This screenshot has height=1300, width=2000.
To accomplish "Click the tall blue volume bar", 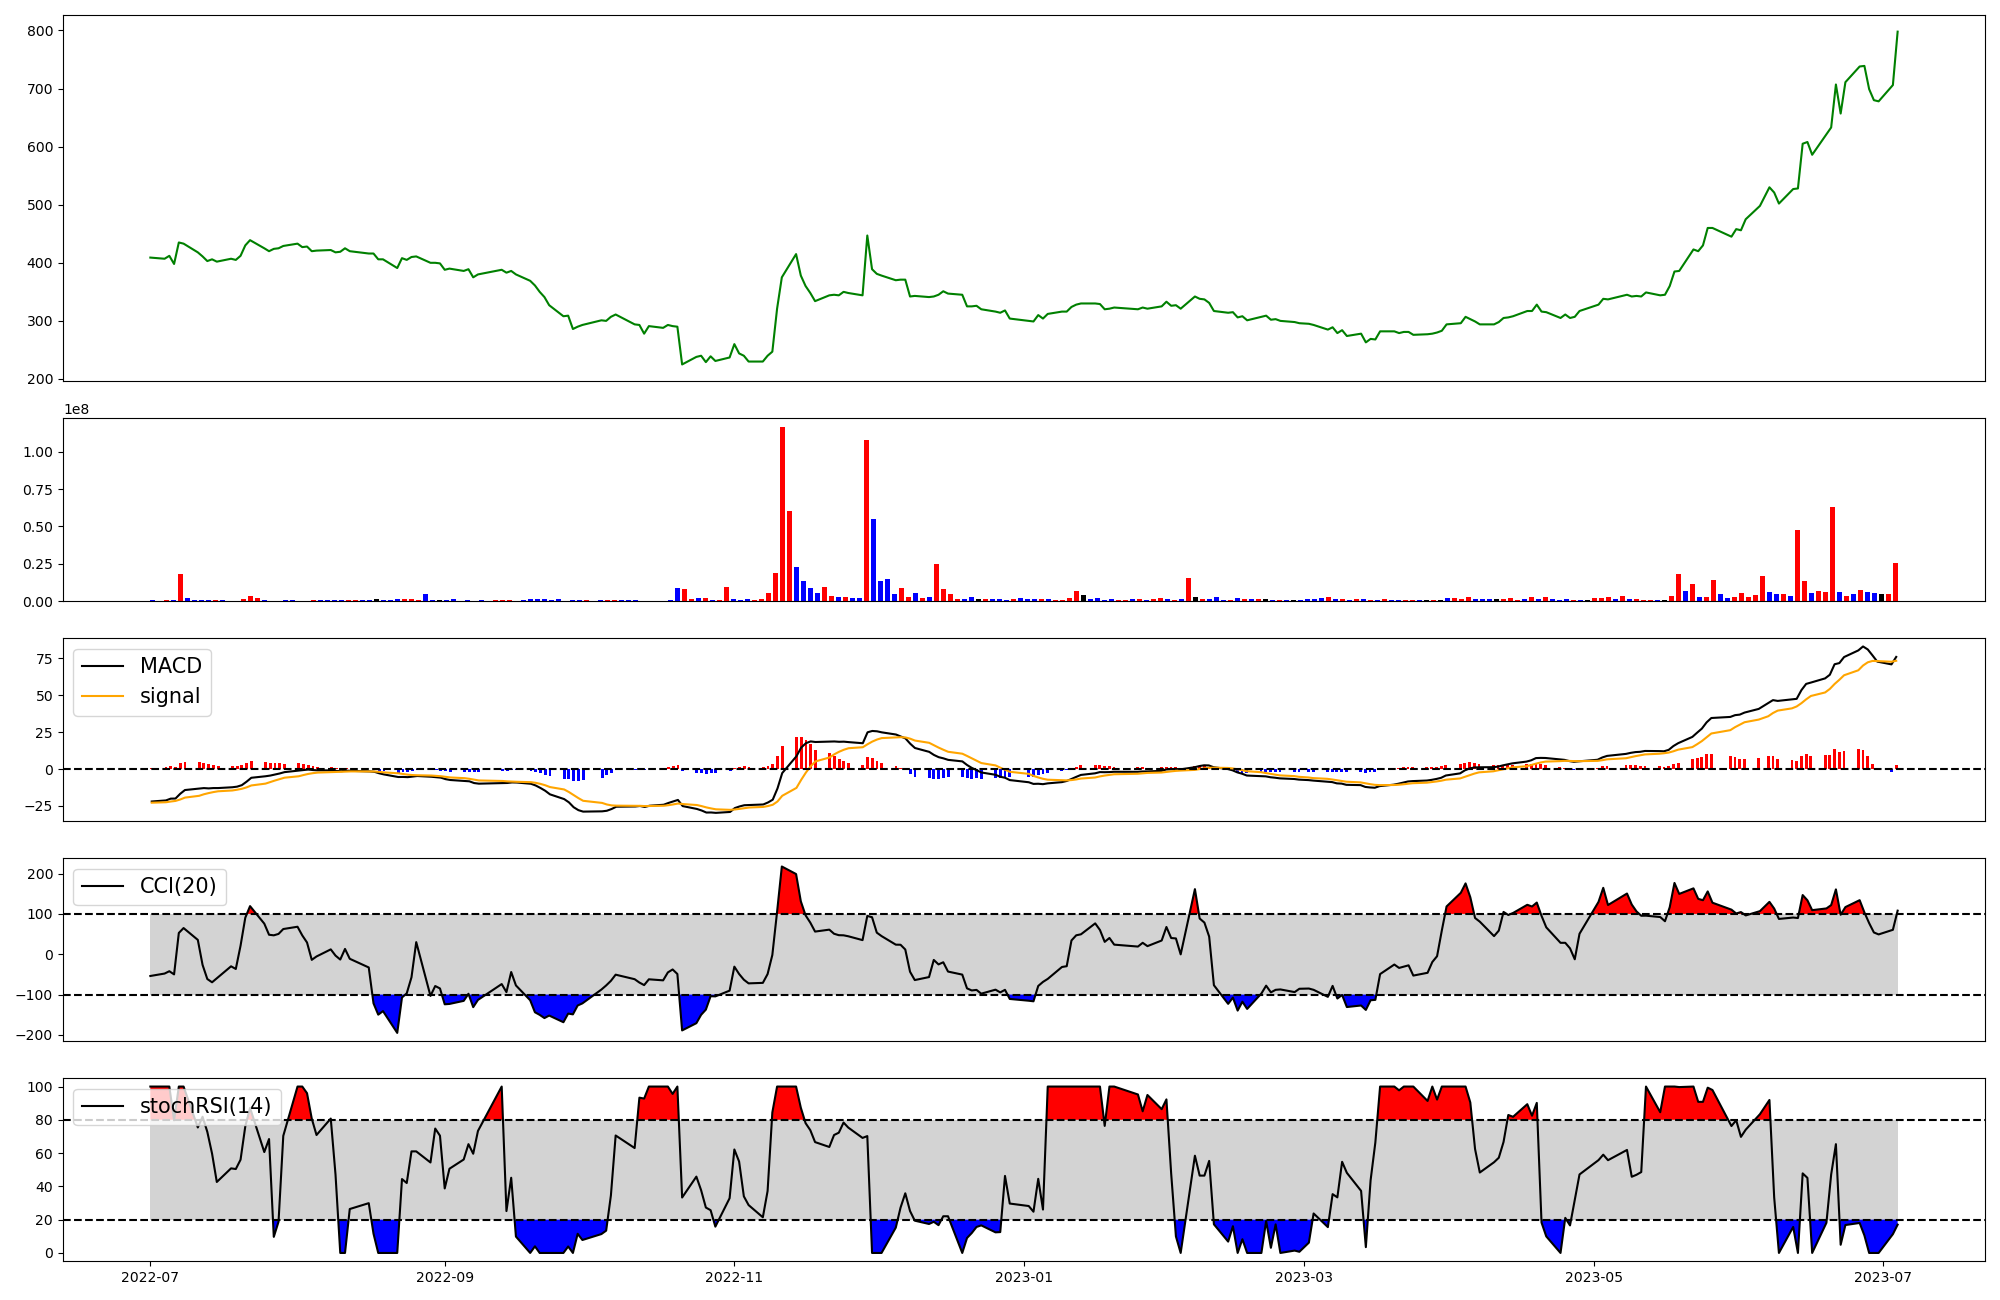I will (x=873, y=560).
